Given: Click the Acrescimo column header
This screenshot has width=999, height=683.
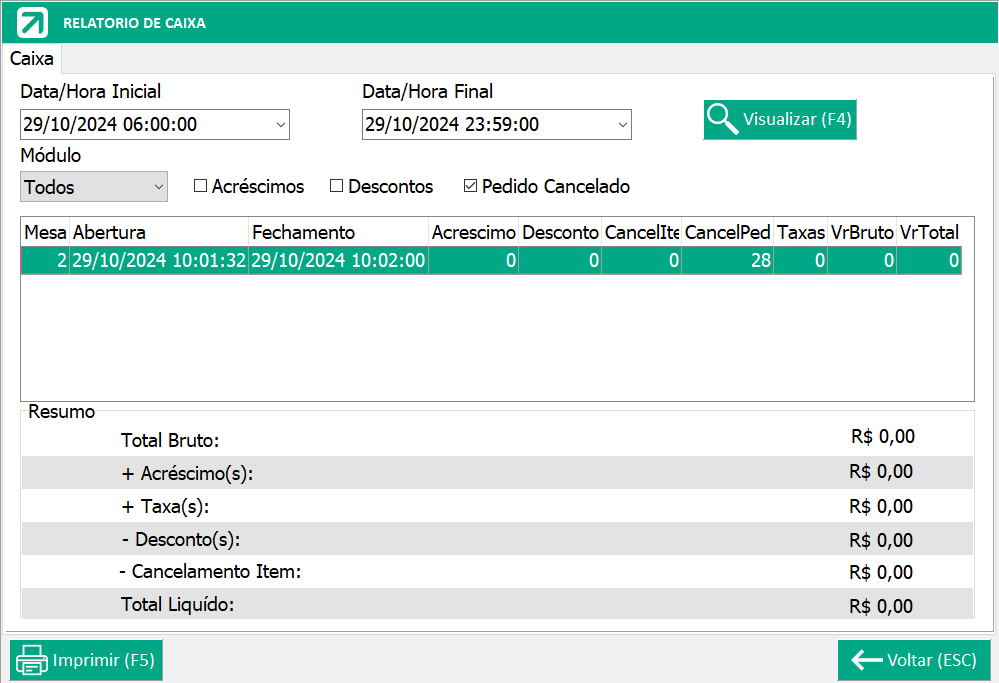Looking at the screenshot, I should pos(473,233).
